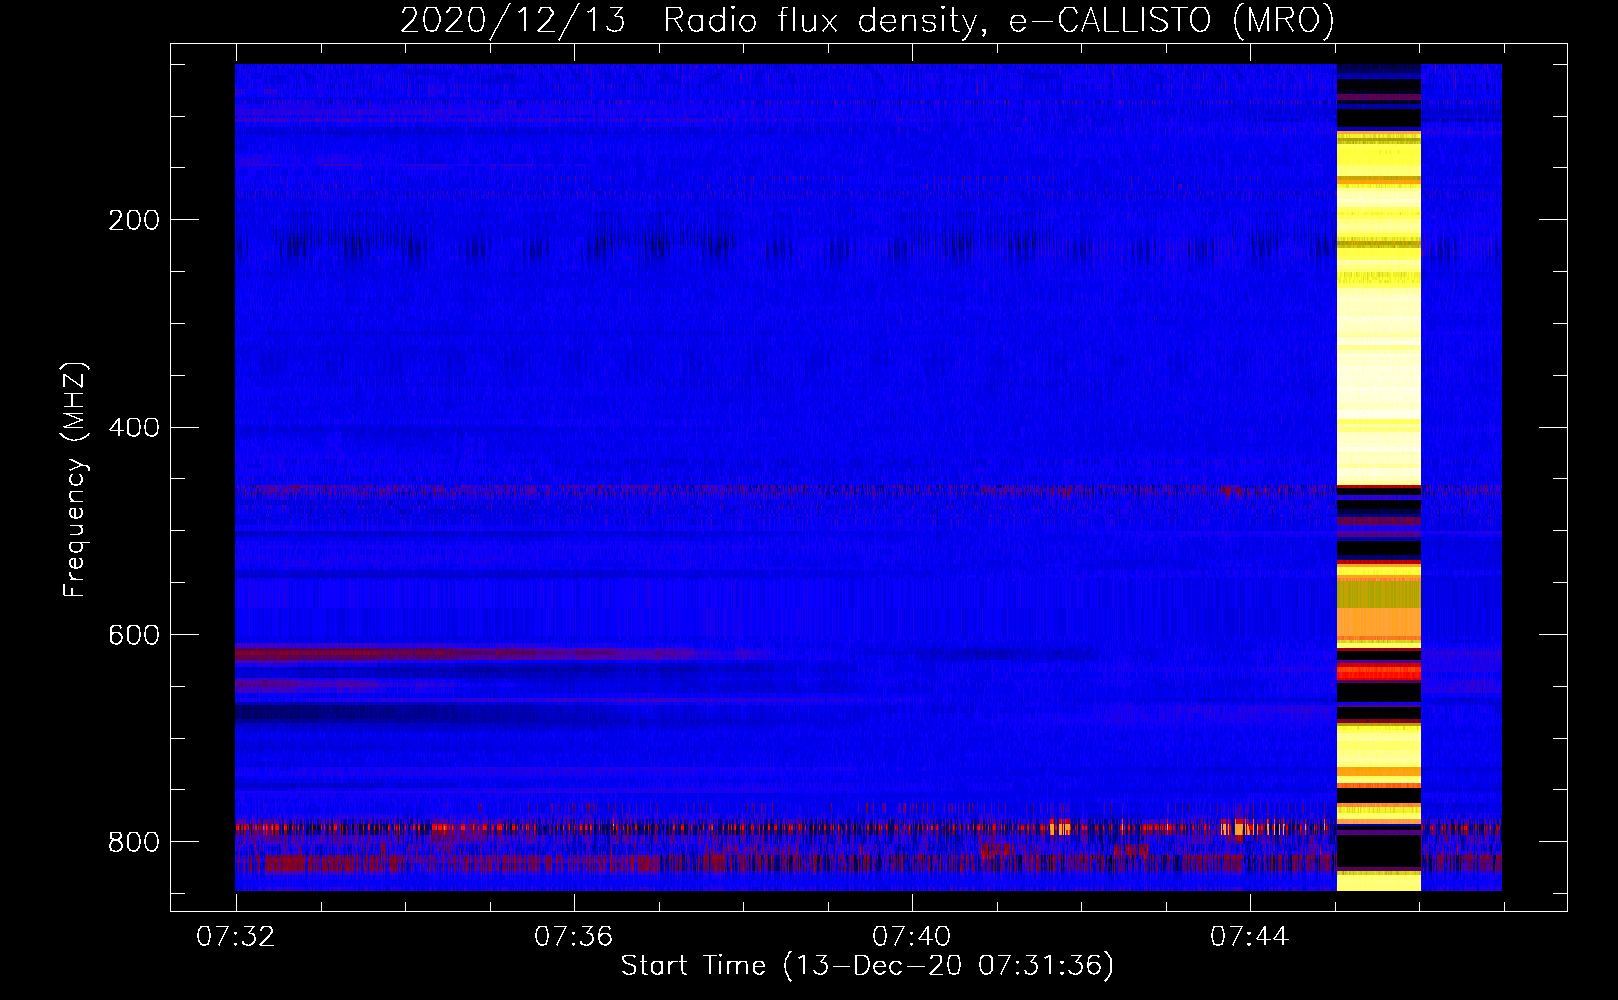Click the 400 frequency tick label
The height and width of the screenshot is (1000, 1618).
click(x=134, y=428)
